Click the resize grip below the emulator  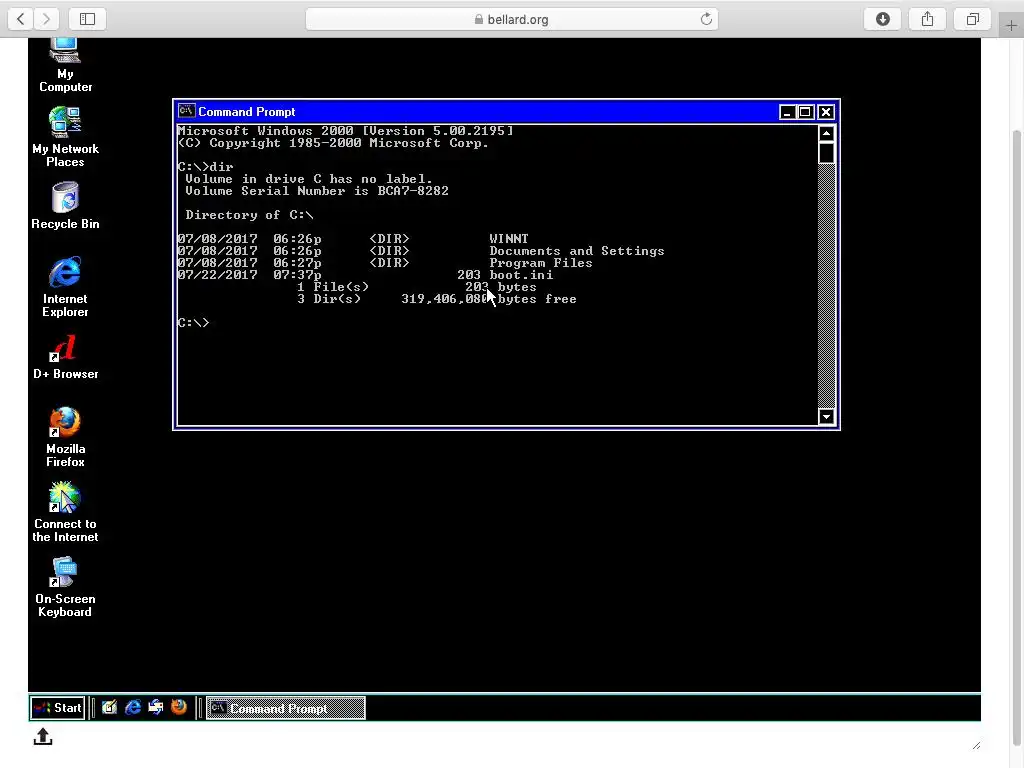[x=976, y=745]
